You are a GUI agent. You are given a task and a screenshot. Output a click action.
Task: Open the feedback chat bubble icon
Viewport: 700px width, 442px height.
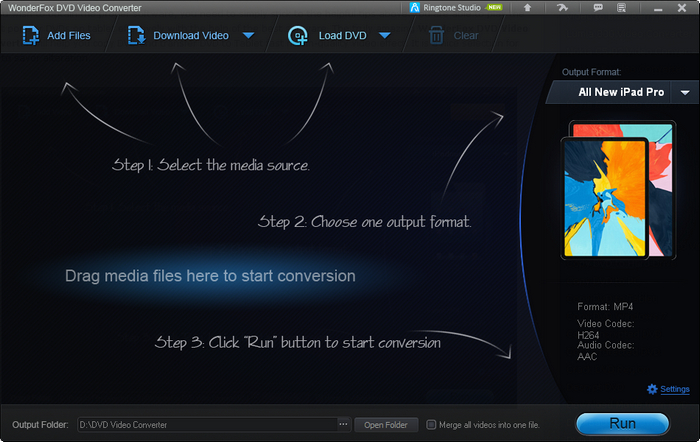[x=598, y=8]
